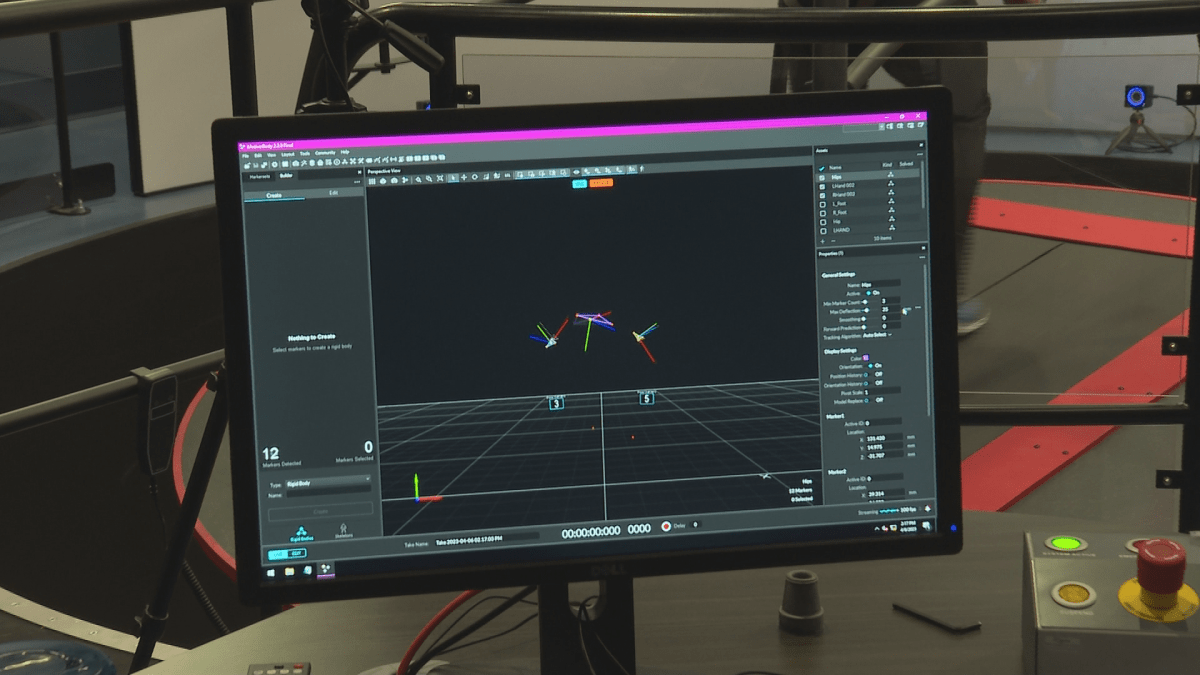1200x675 pixels.
Task: Click the translate (move) tool in viewport toolbar
Action: (x=463, y=178)
